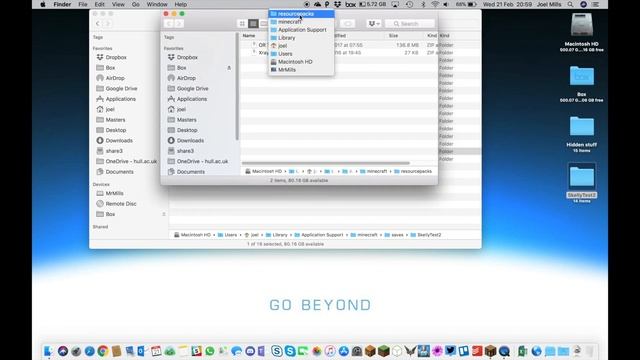
Task: Select Library in the path popup menu
Action: pyautogui.click(x=301, y=38)
